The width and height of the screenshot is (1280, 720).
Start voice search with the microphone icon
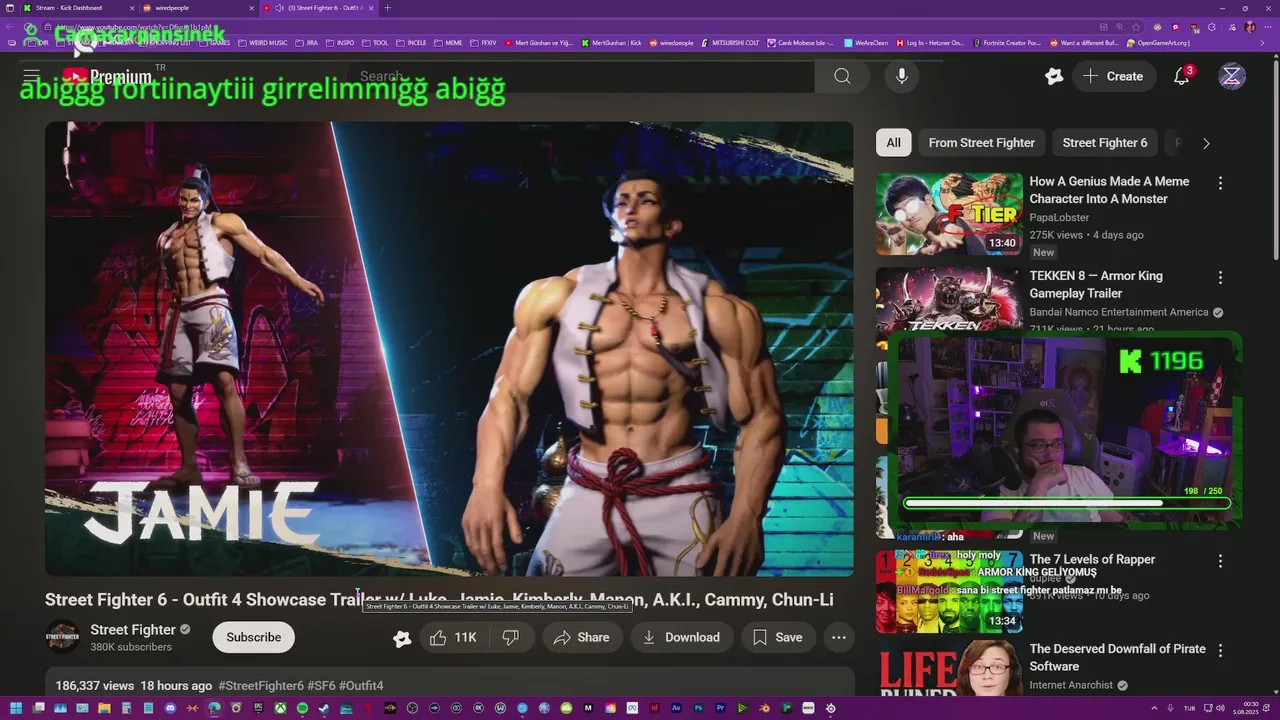pyautogui.click(x=901, y=76)
